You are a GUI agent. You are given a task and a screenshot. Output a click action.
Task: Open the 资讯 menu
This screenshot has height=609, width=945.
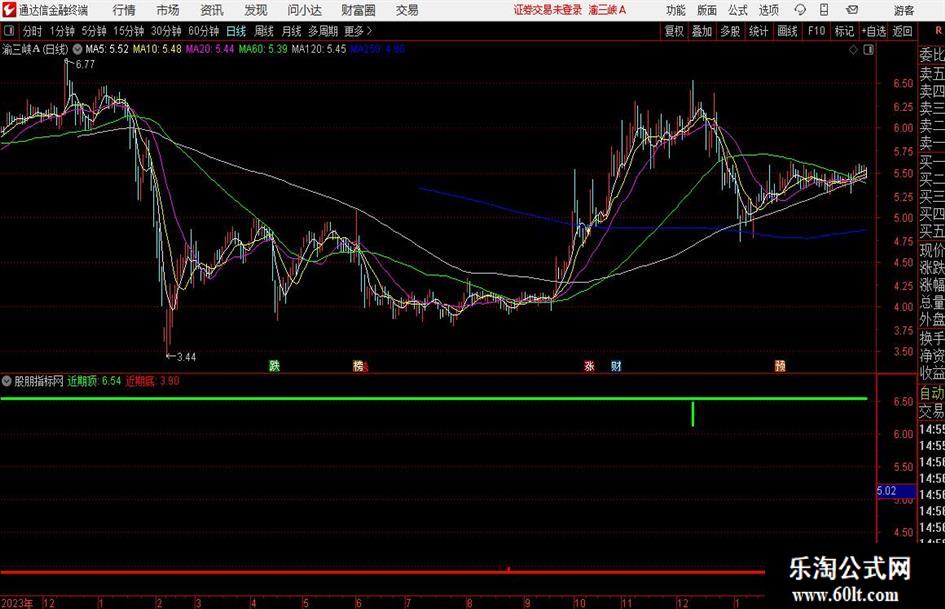click(x=212, y=10)
